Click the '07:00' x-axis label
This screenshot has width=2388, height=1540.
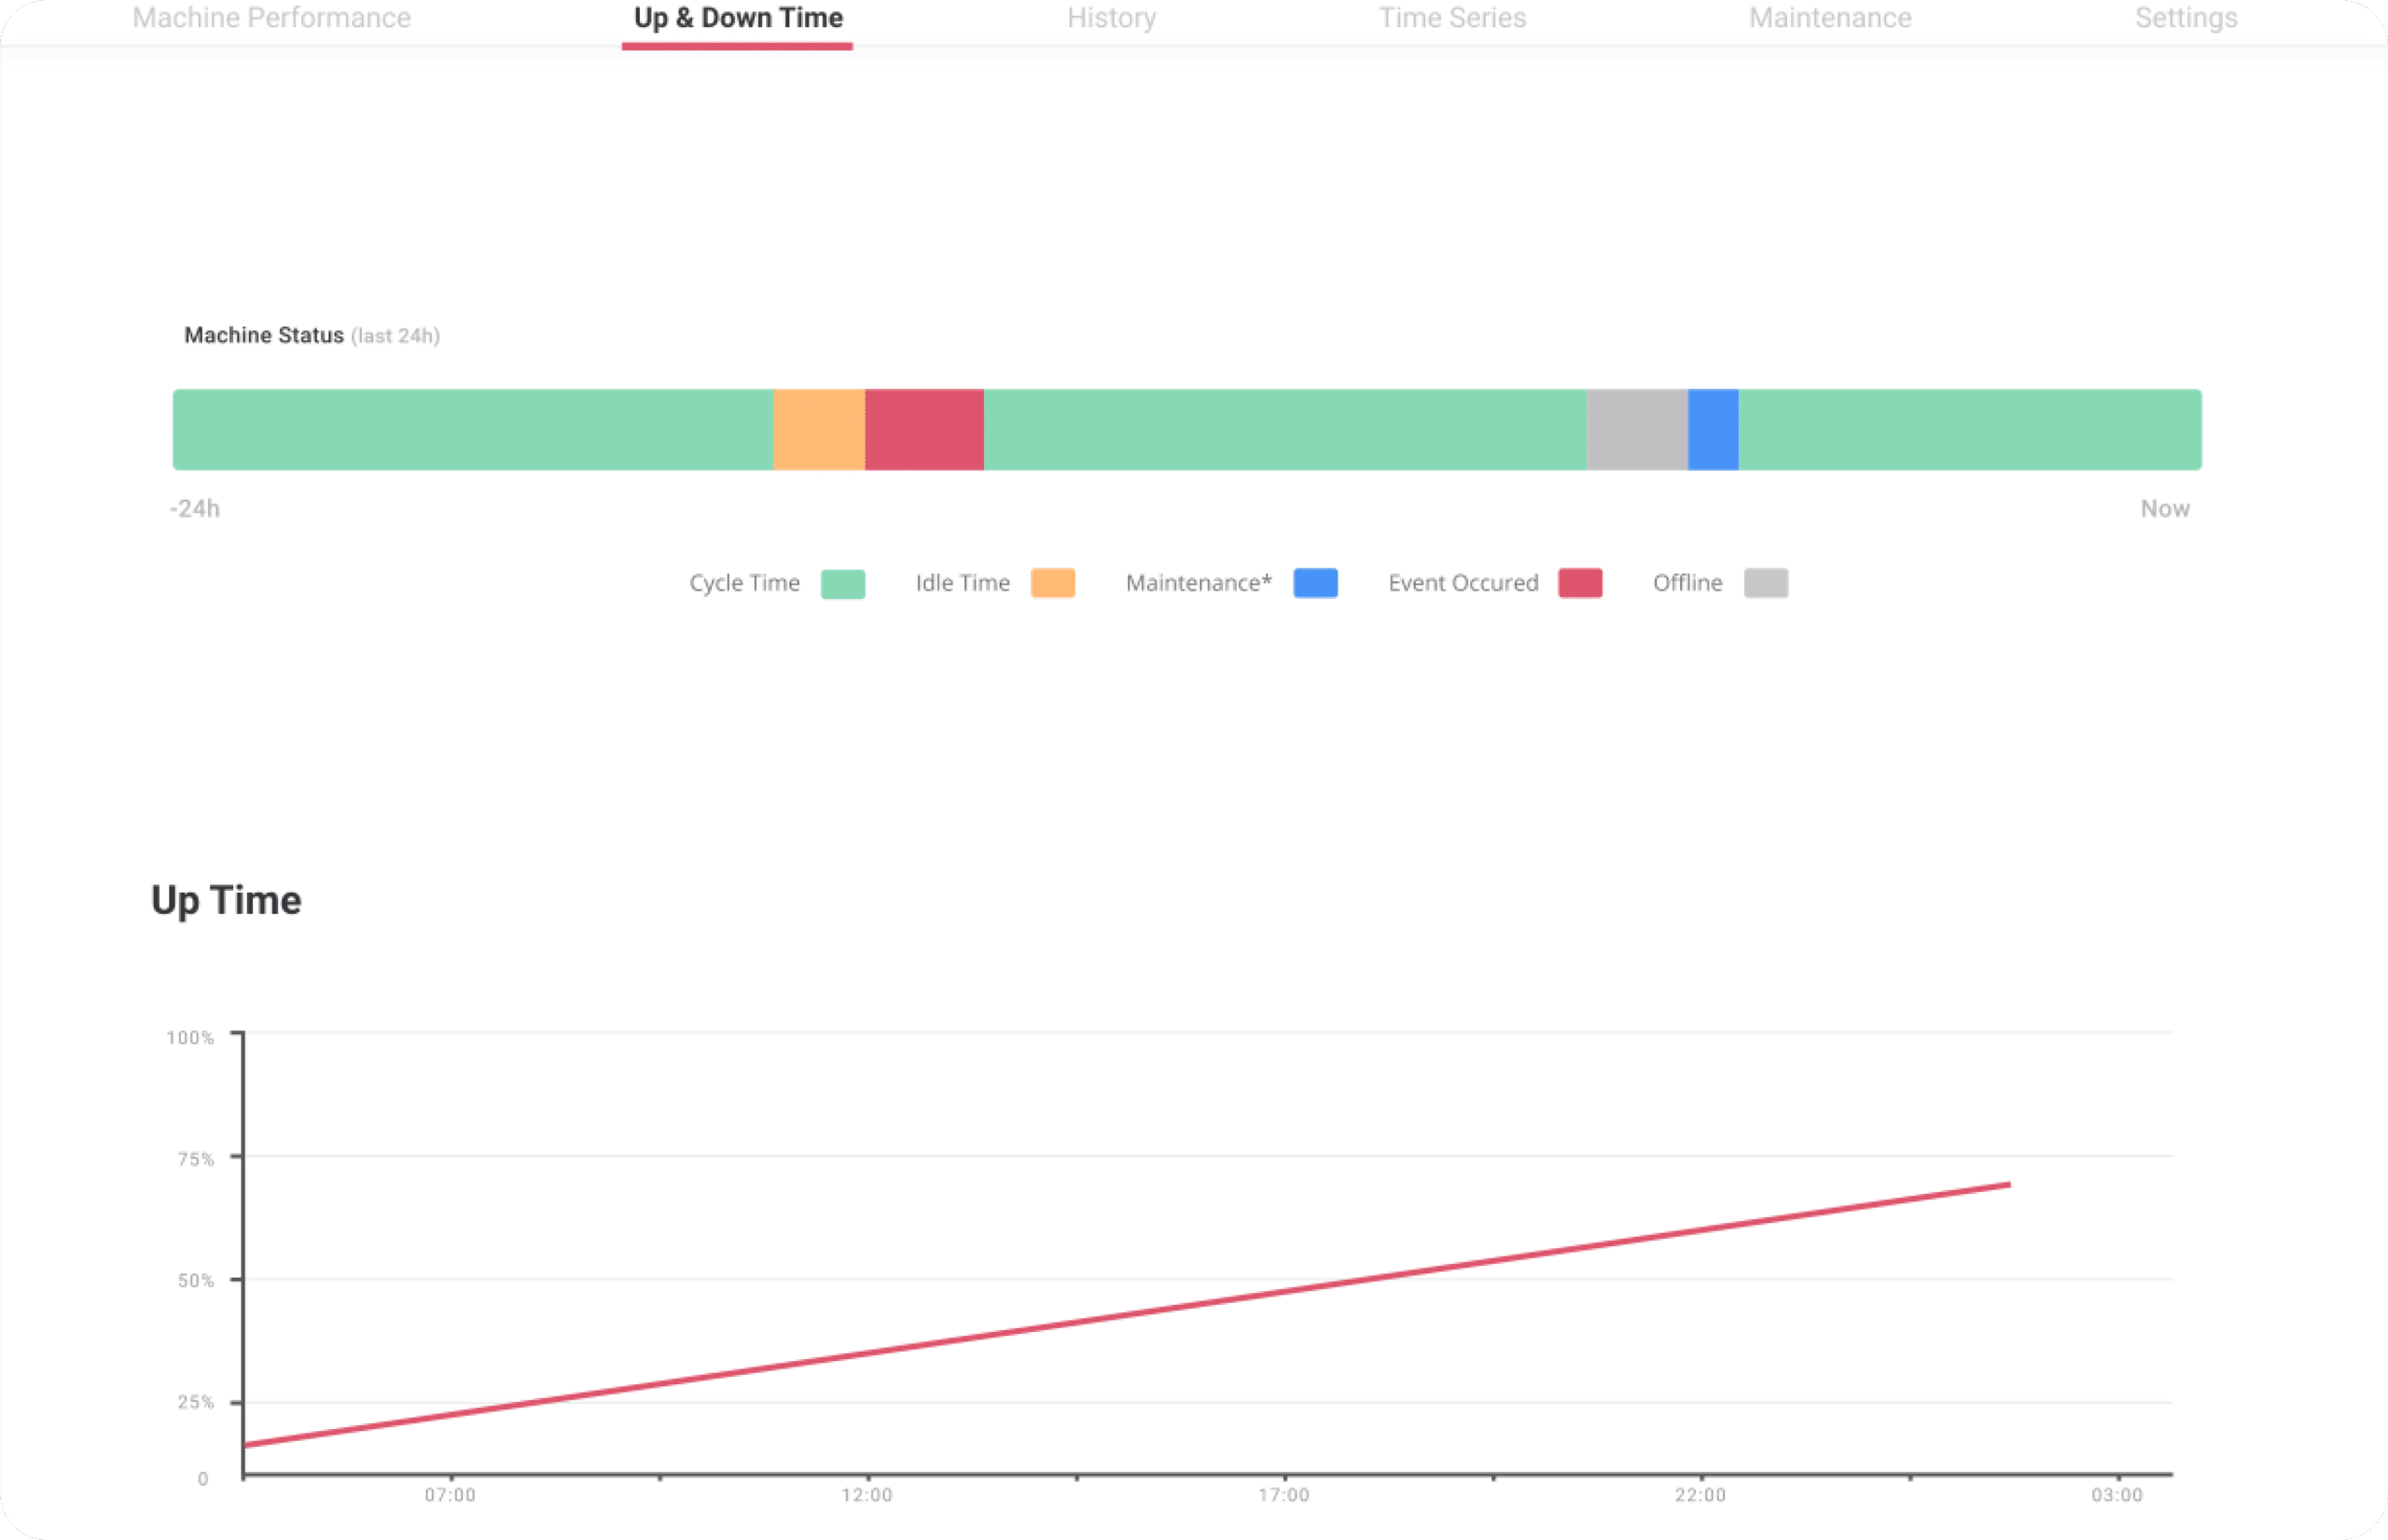pyautogui.click(x=450, y=1496)
